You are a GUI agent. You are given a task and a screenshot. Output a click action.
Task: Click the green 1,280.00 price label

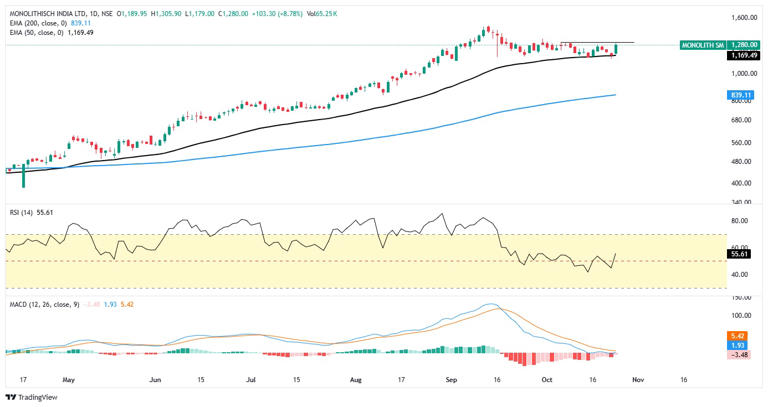744,45
